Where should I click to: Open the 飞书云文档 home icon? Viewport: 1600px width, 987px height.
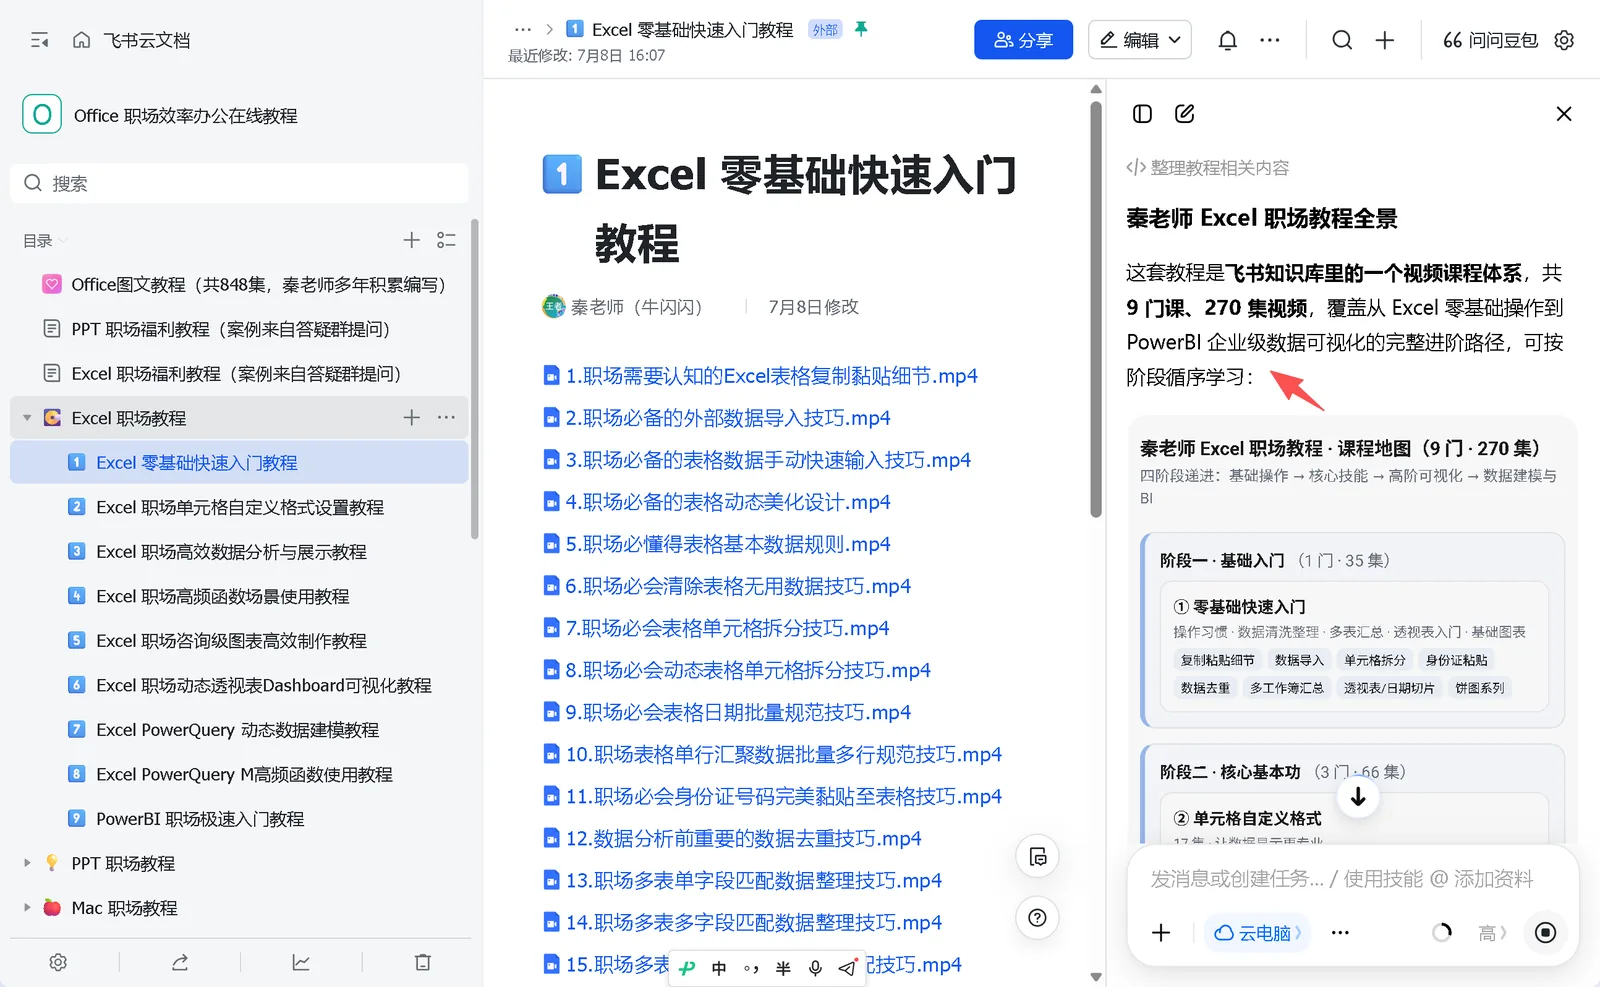[82, 40]
